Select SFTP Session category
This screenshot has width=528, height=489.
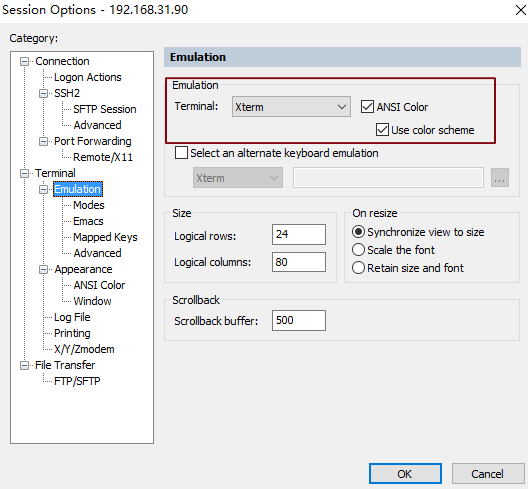[105, 109]
